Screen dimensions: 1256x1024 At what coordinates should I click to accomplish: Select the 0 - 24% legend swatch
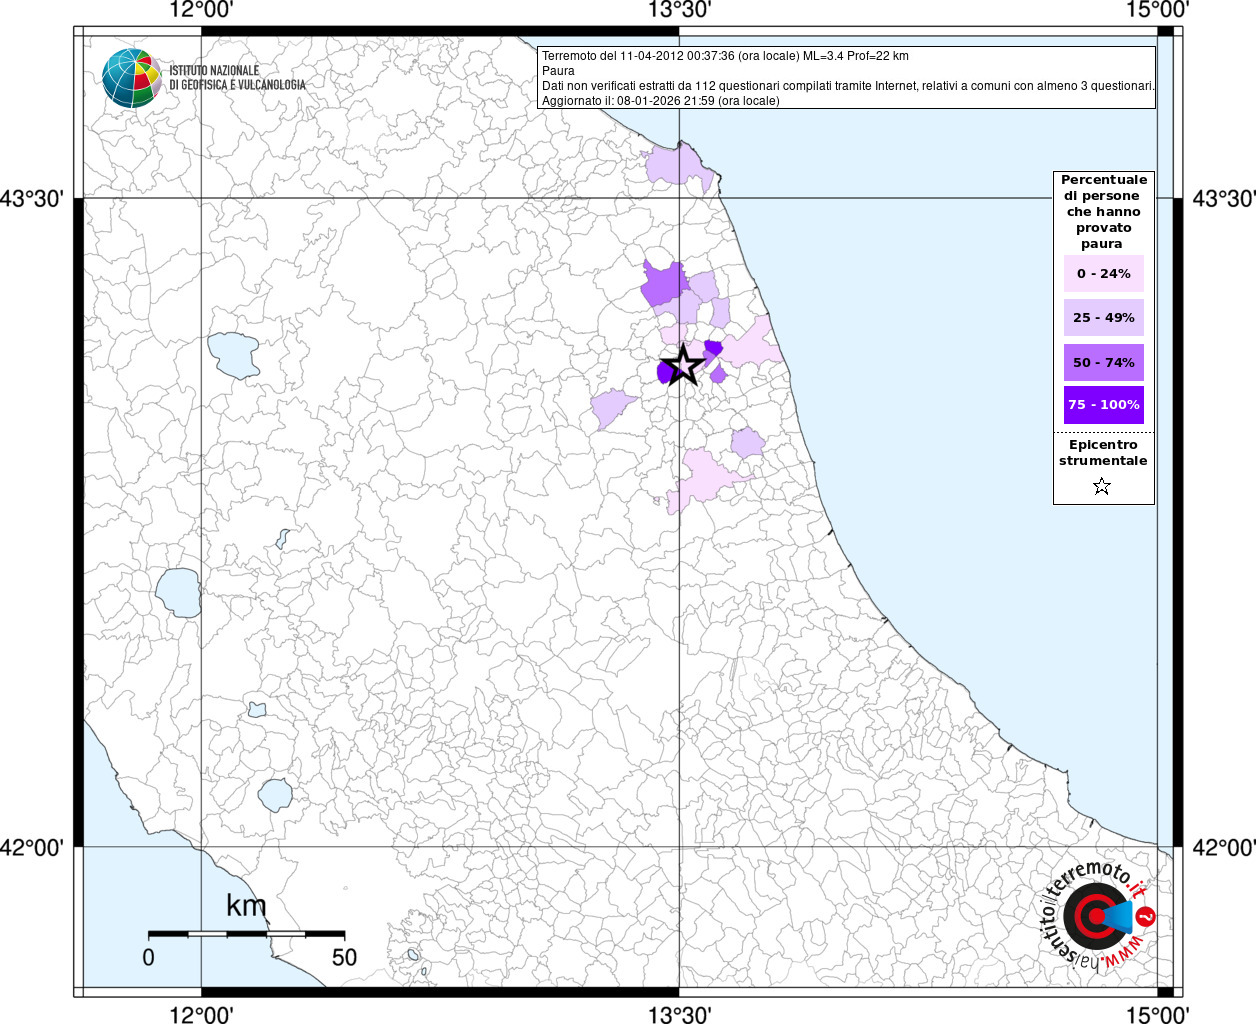point(1103,274)
